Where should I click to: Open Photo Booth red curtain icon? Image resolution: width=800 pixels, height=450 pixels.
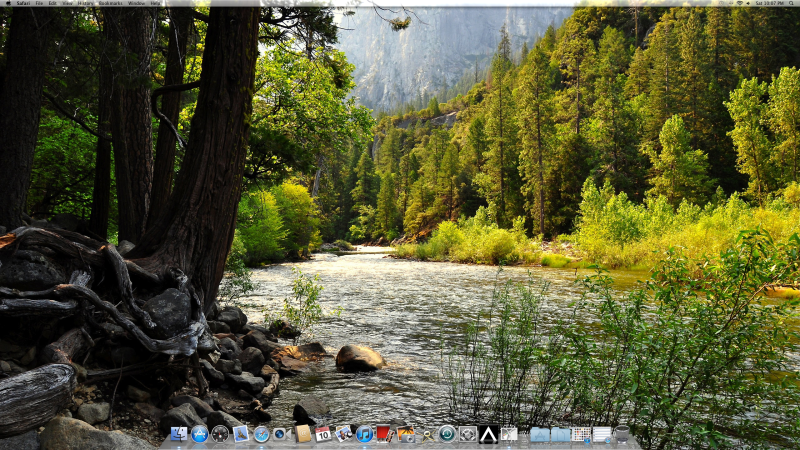point(384,434)
